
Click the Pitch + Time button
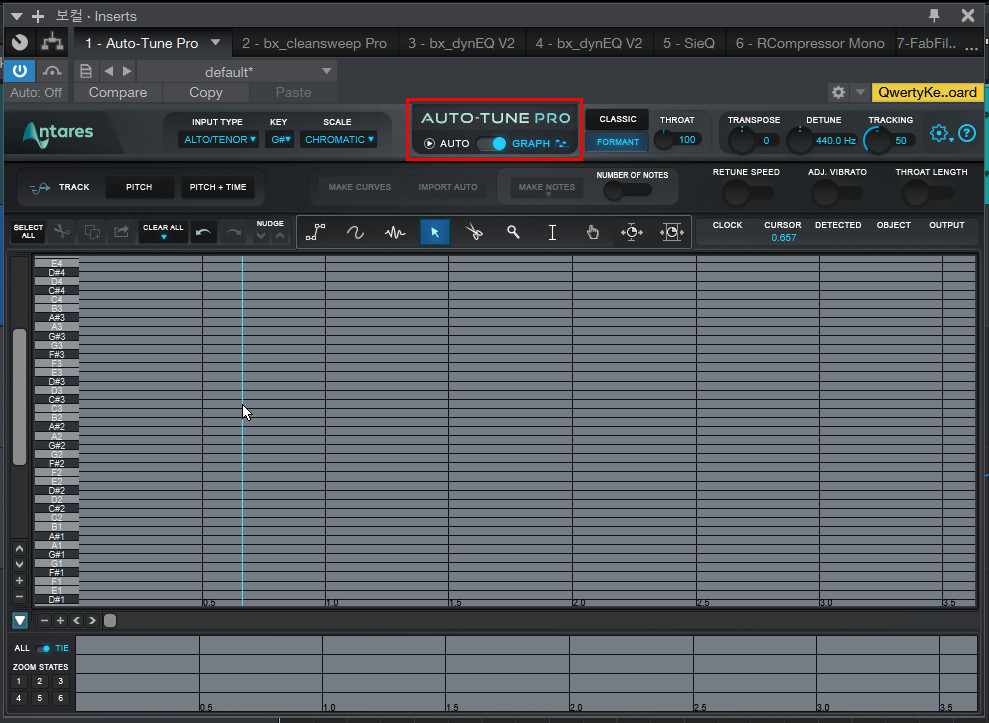[218, 187]
